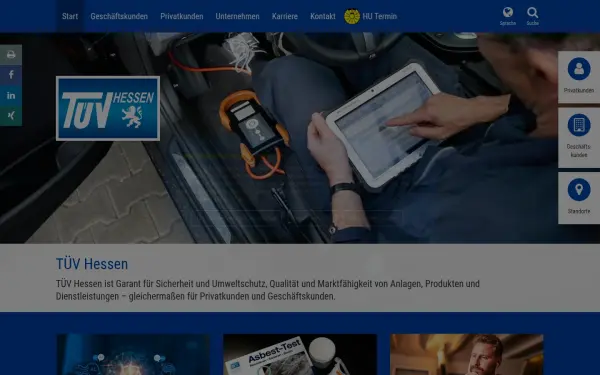Select the Start menu item

(x=70, y=16)
